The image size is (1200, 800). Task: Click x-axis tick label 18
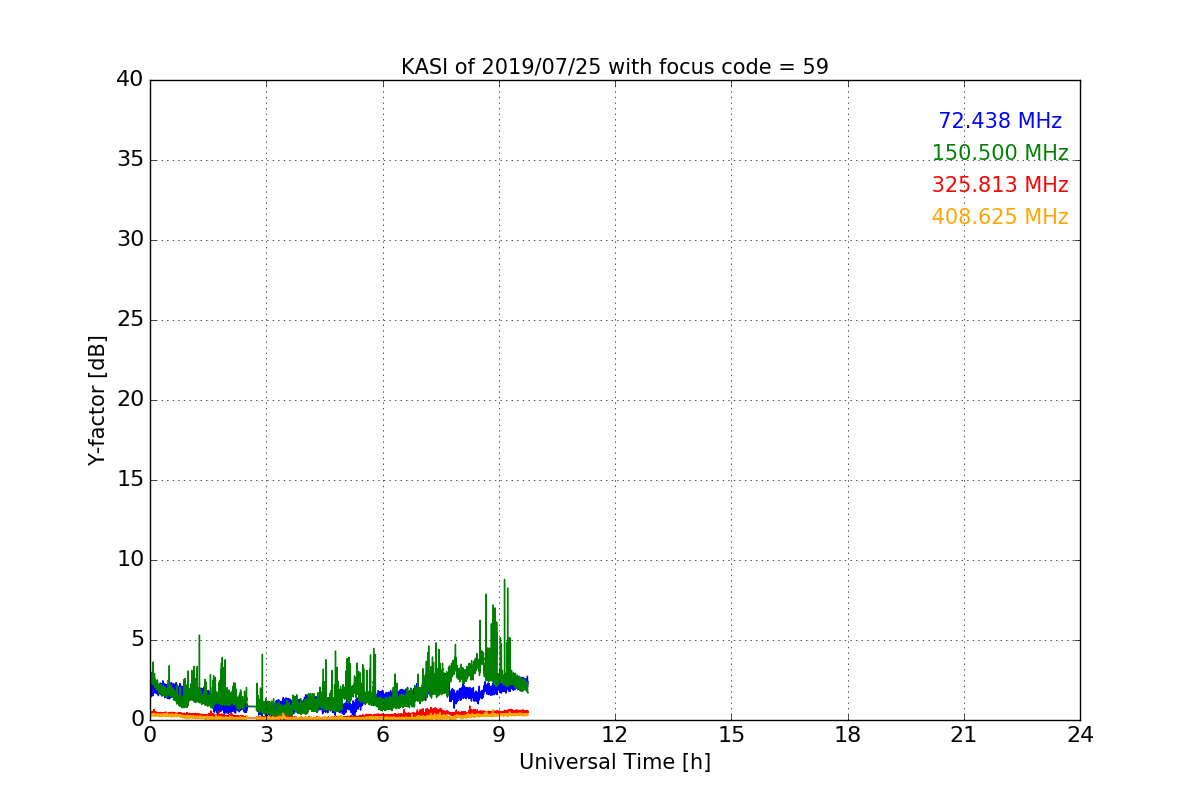click(x=847, y=734)
